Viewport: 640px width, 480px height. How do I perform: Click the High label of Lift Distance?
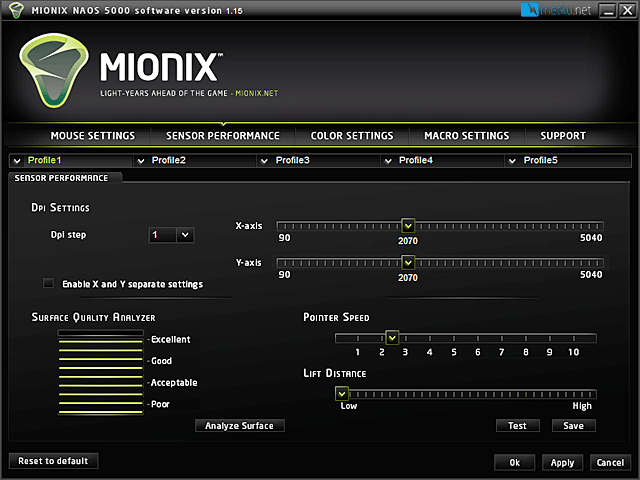[x=582, y=406]
